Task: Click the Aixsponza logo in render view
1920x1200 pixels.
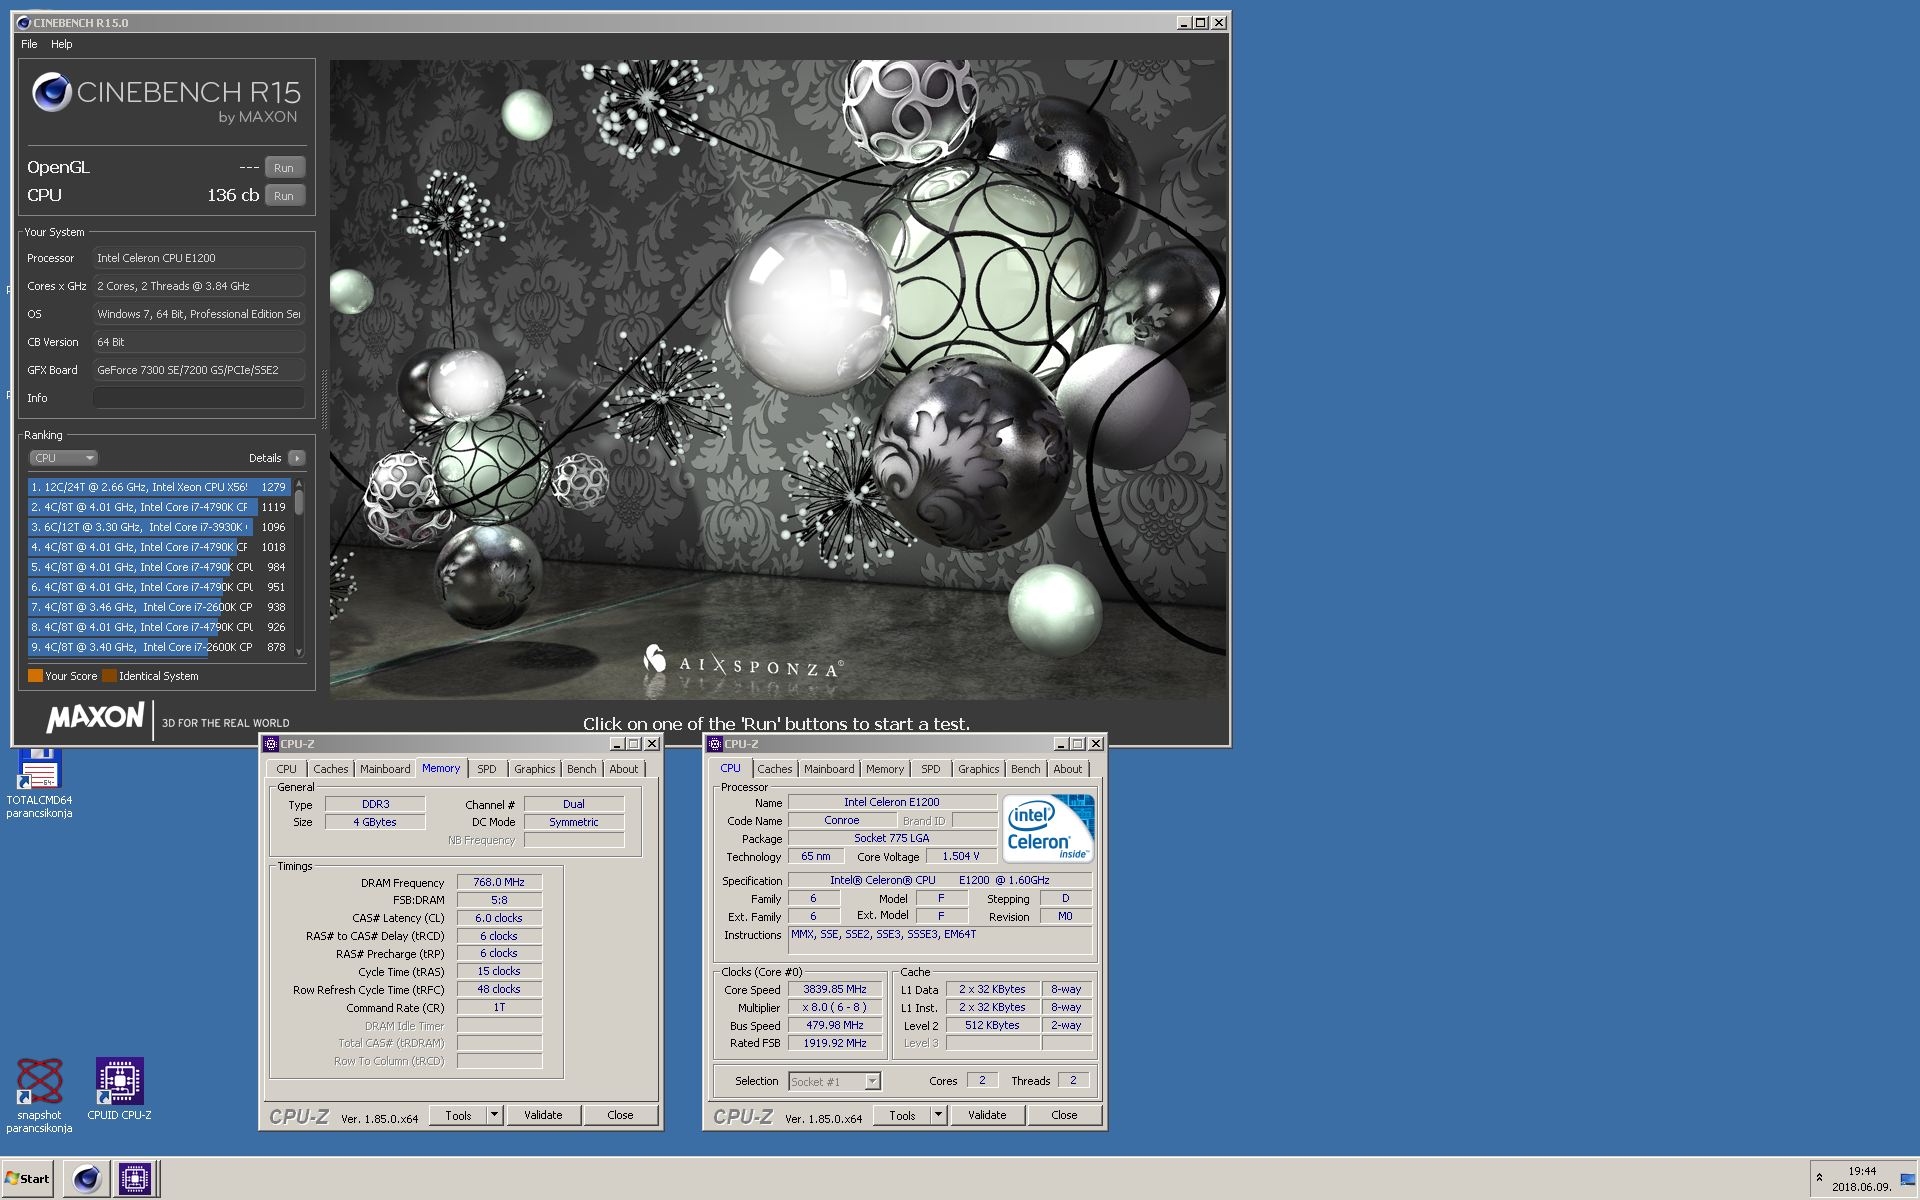Action: point(743,663)
